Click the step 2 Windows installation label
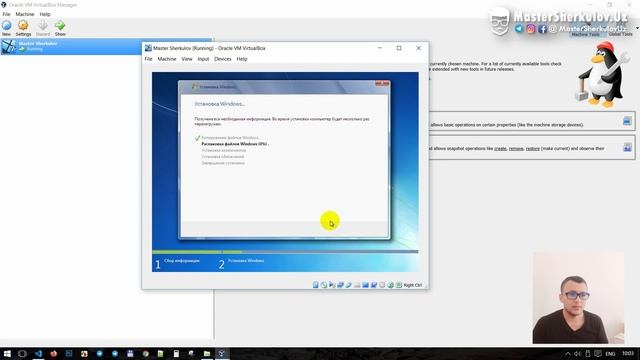The image size is (640, 360). pos(246,260)
